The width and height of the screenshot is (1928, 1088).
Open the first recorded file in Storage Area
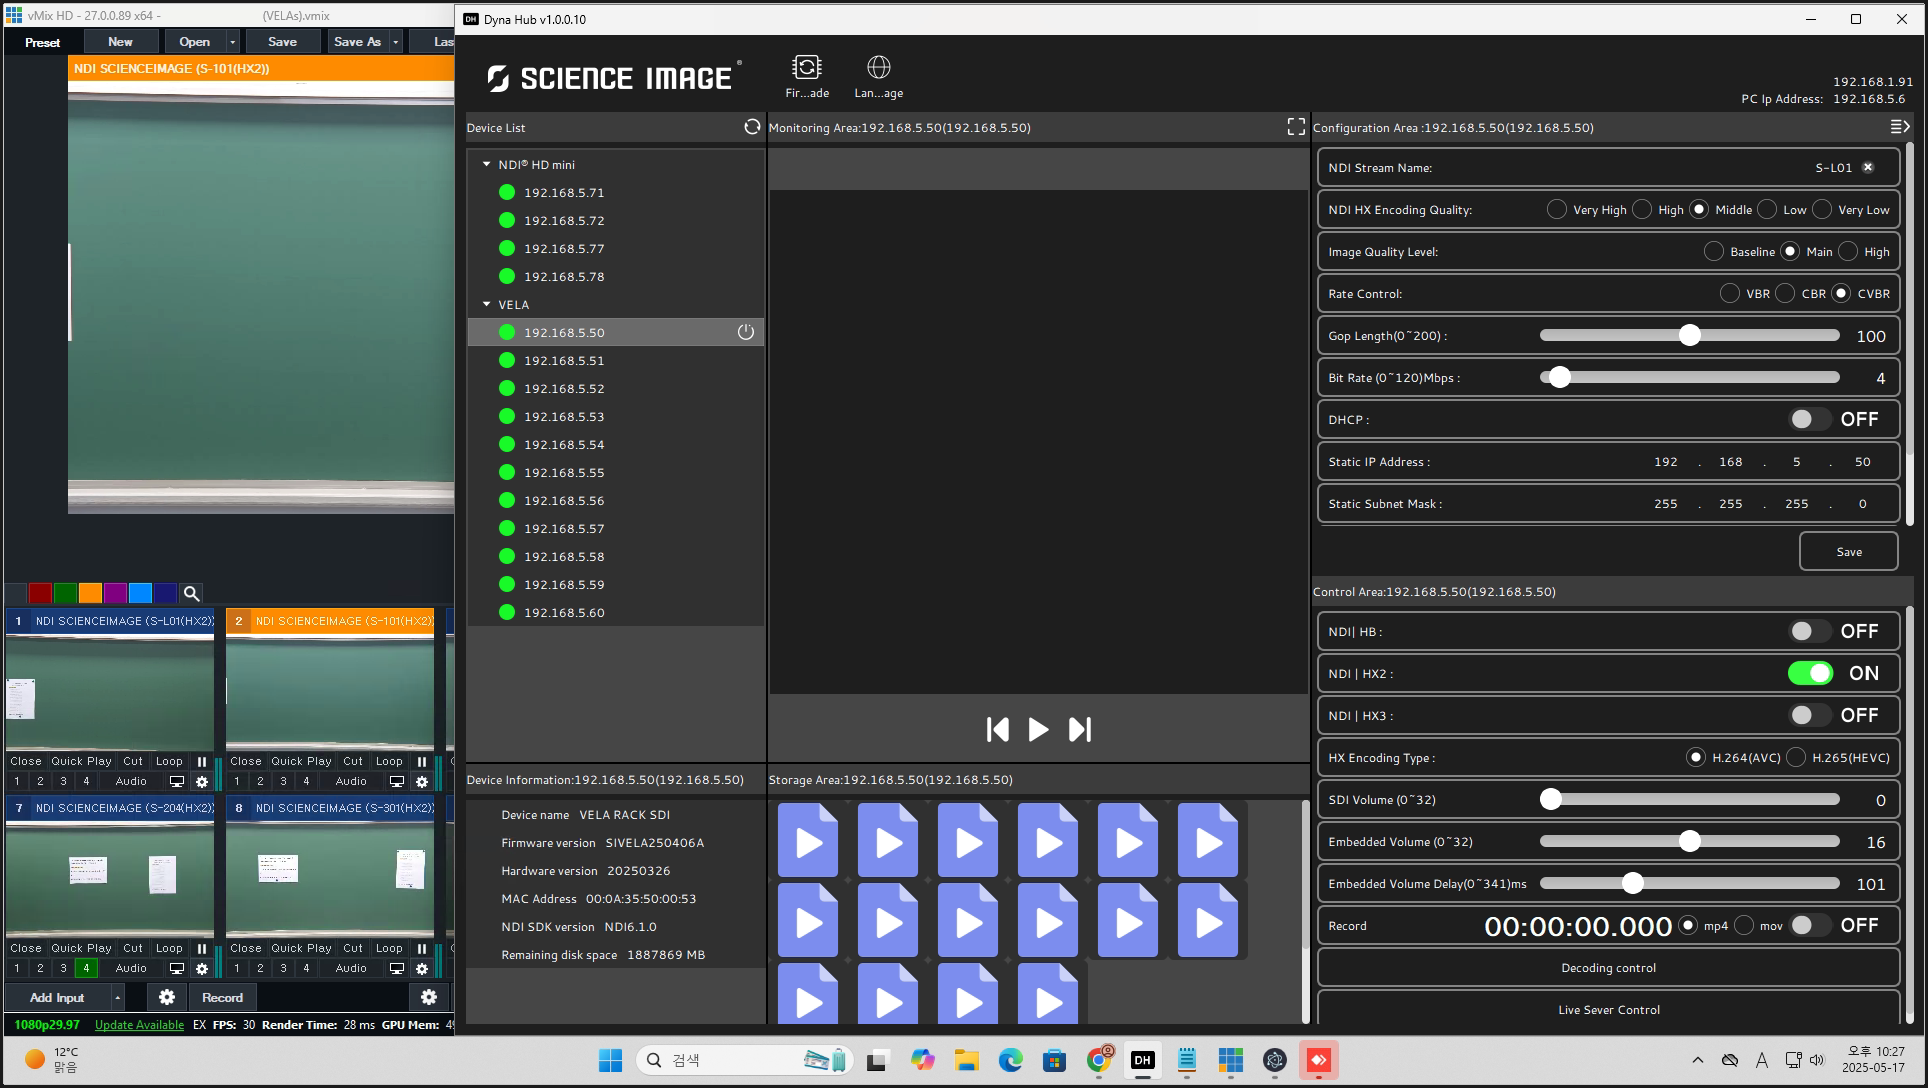(x=808, y=841)
